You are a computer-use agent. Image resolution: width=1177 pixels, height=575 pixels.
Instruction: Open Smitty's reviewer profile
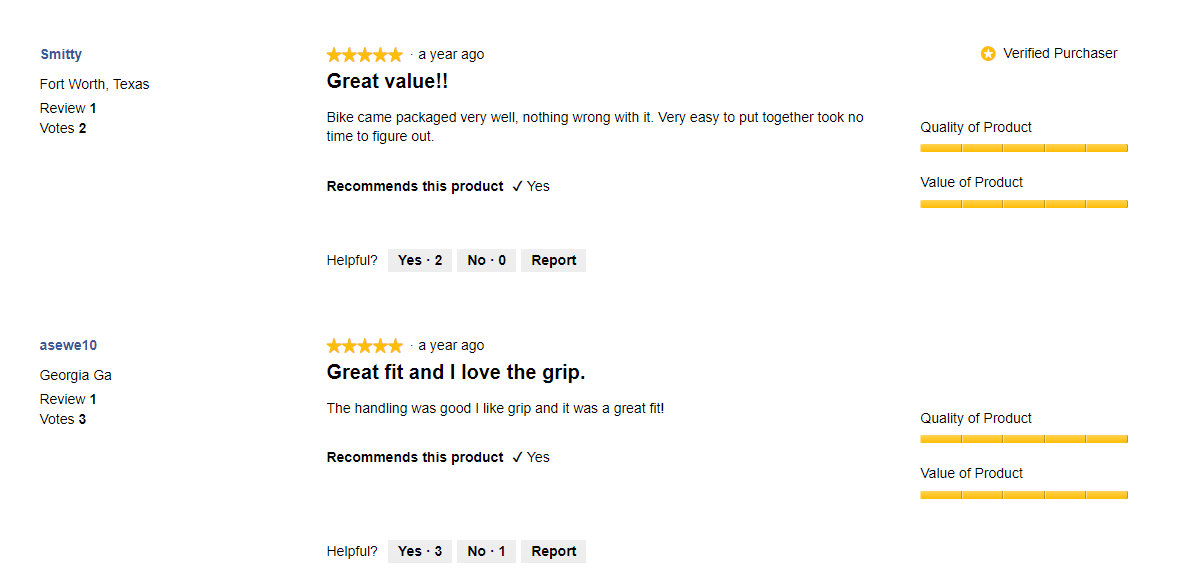coord(61,54)
